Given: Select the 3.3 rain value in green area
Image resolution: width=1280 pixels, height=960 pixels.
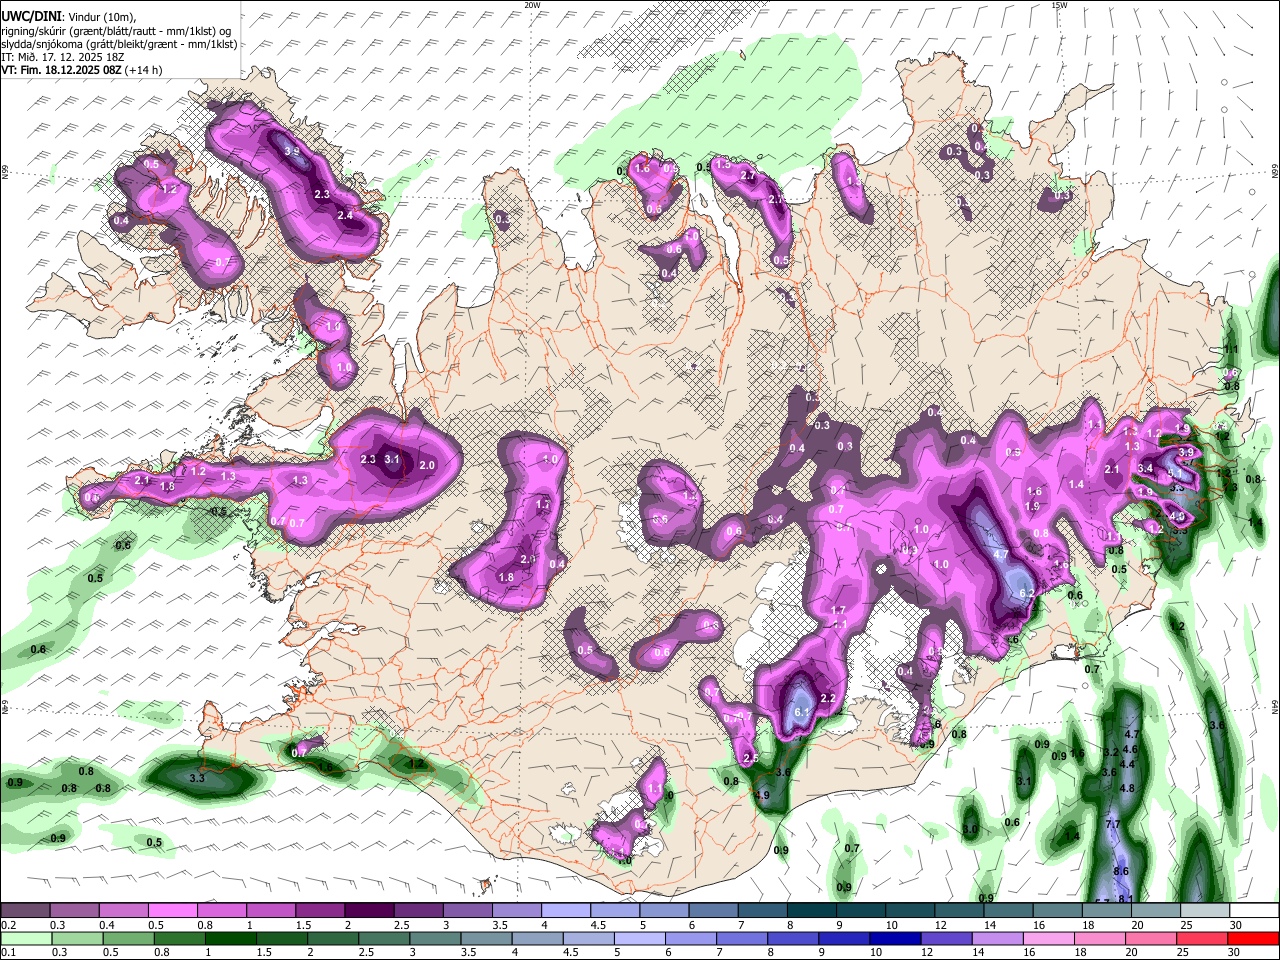Looking at the screenshot, I should point(197,778).
